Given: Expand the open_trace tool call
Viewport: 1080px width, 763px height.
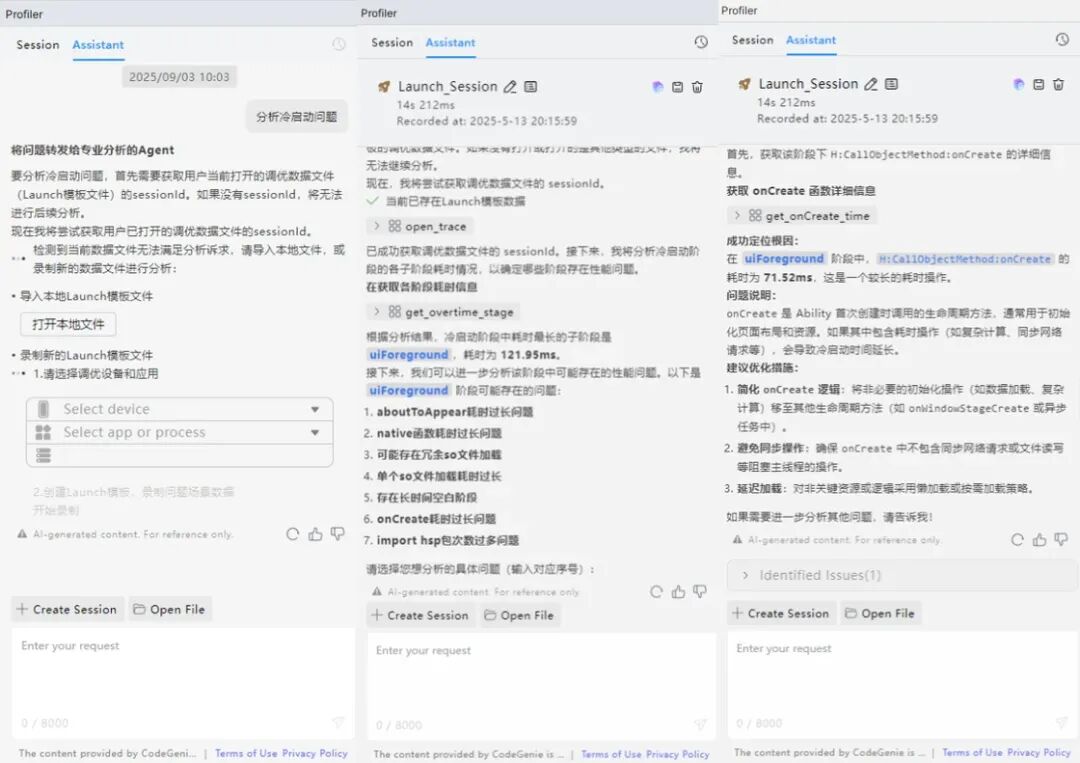Looking at the screenshot, I should click(419, 227).
